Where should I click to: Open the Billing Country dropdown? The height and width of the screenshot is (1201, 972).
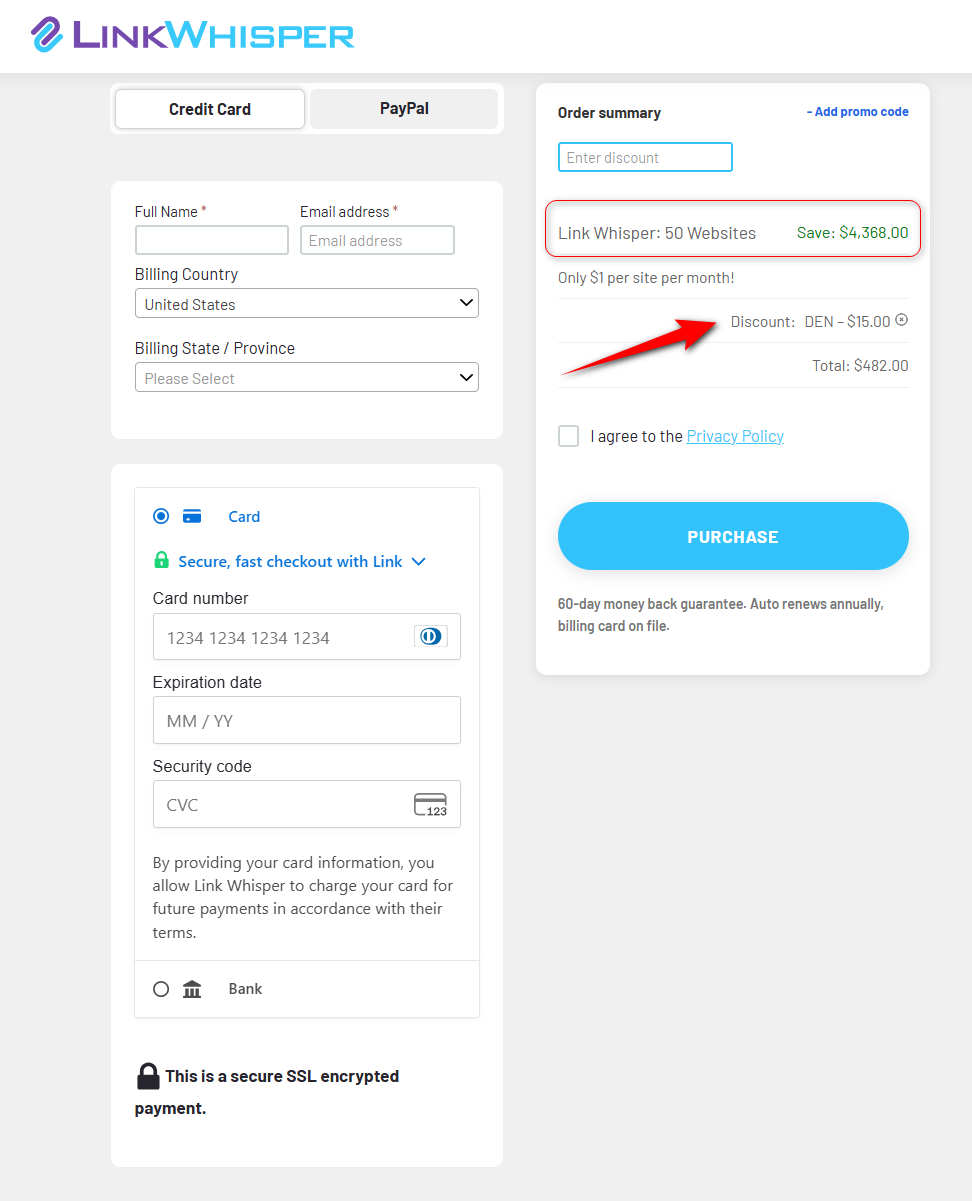point(306,303)
